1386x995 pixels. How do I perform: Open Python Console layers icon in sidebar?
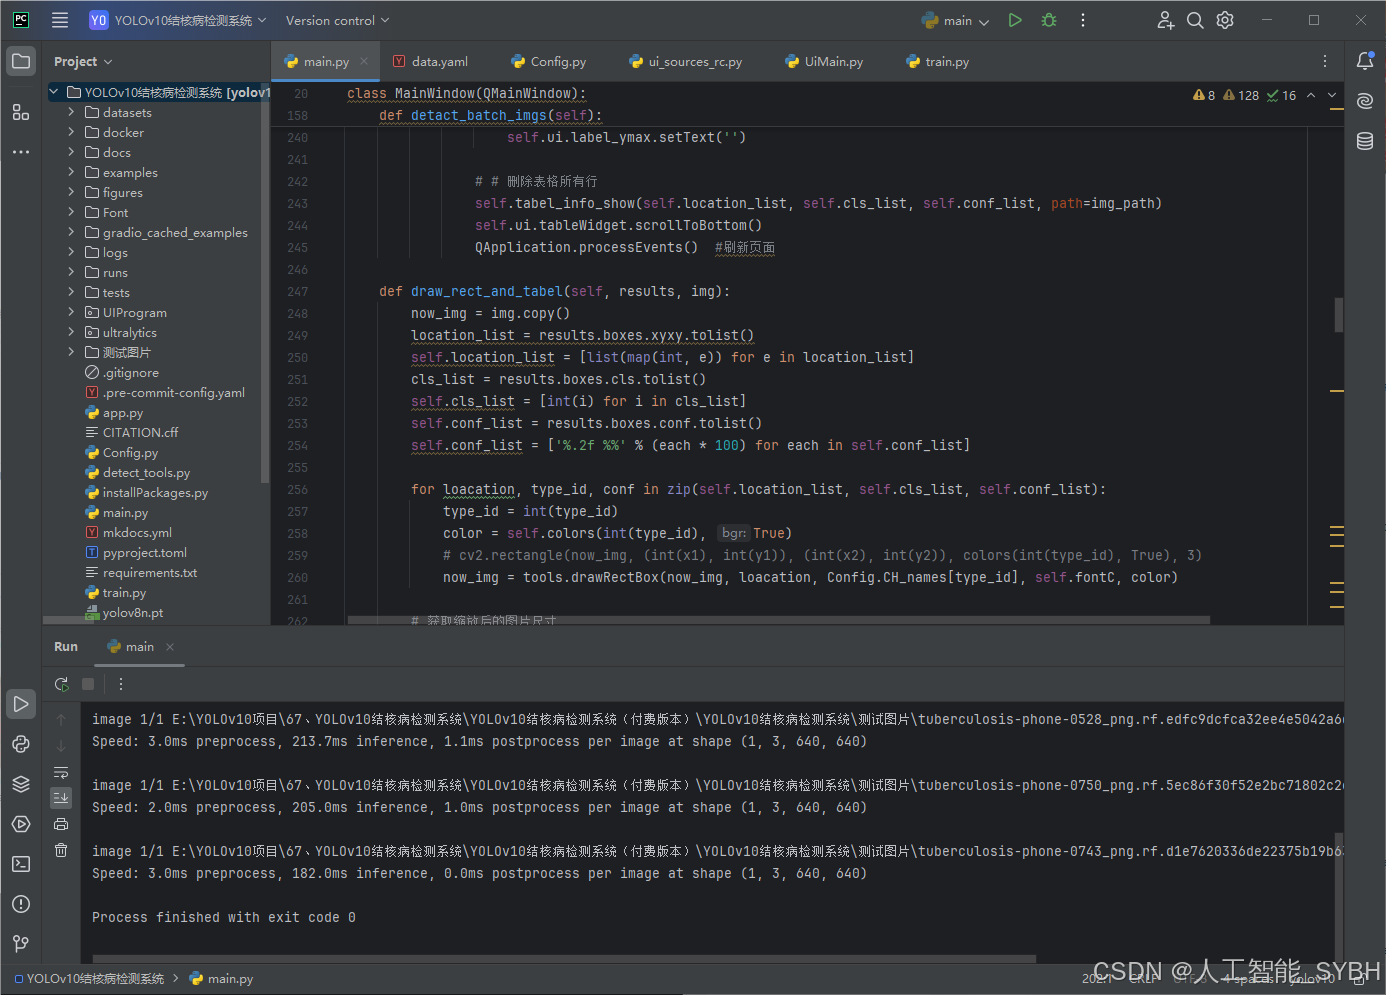(21, 784)
